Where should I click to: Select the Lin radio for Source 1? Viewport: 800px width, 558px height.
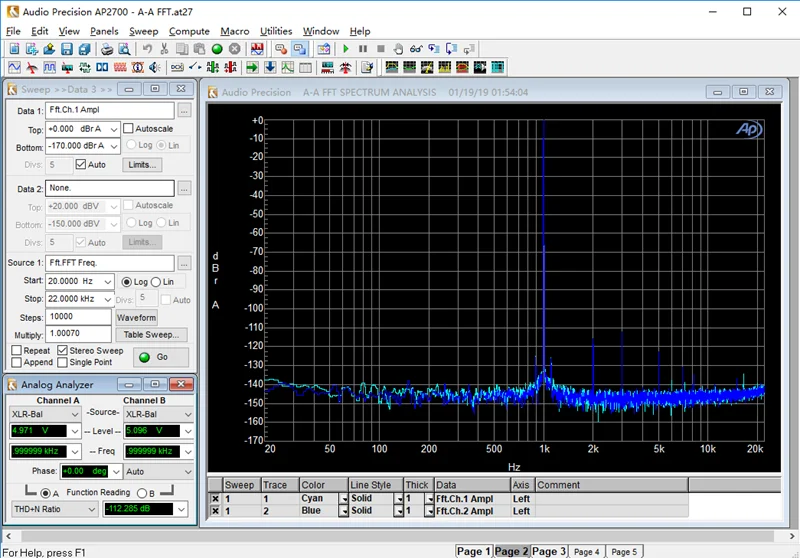click(156, 282)
